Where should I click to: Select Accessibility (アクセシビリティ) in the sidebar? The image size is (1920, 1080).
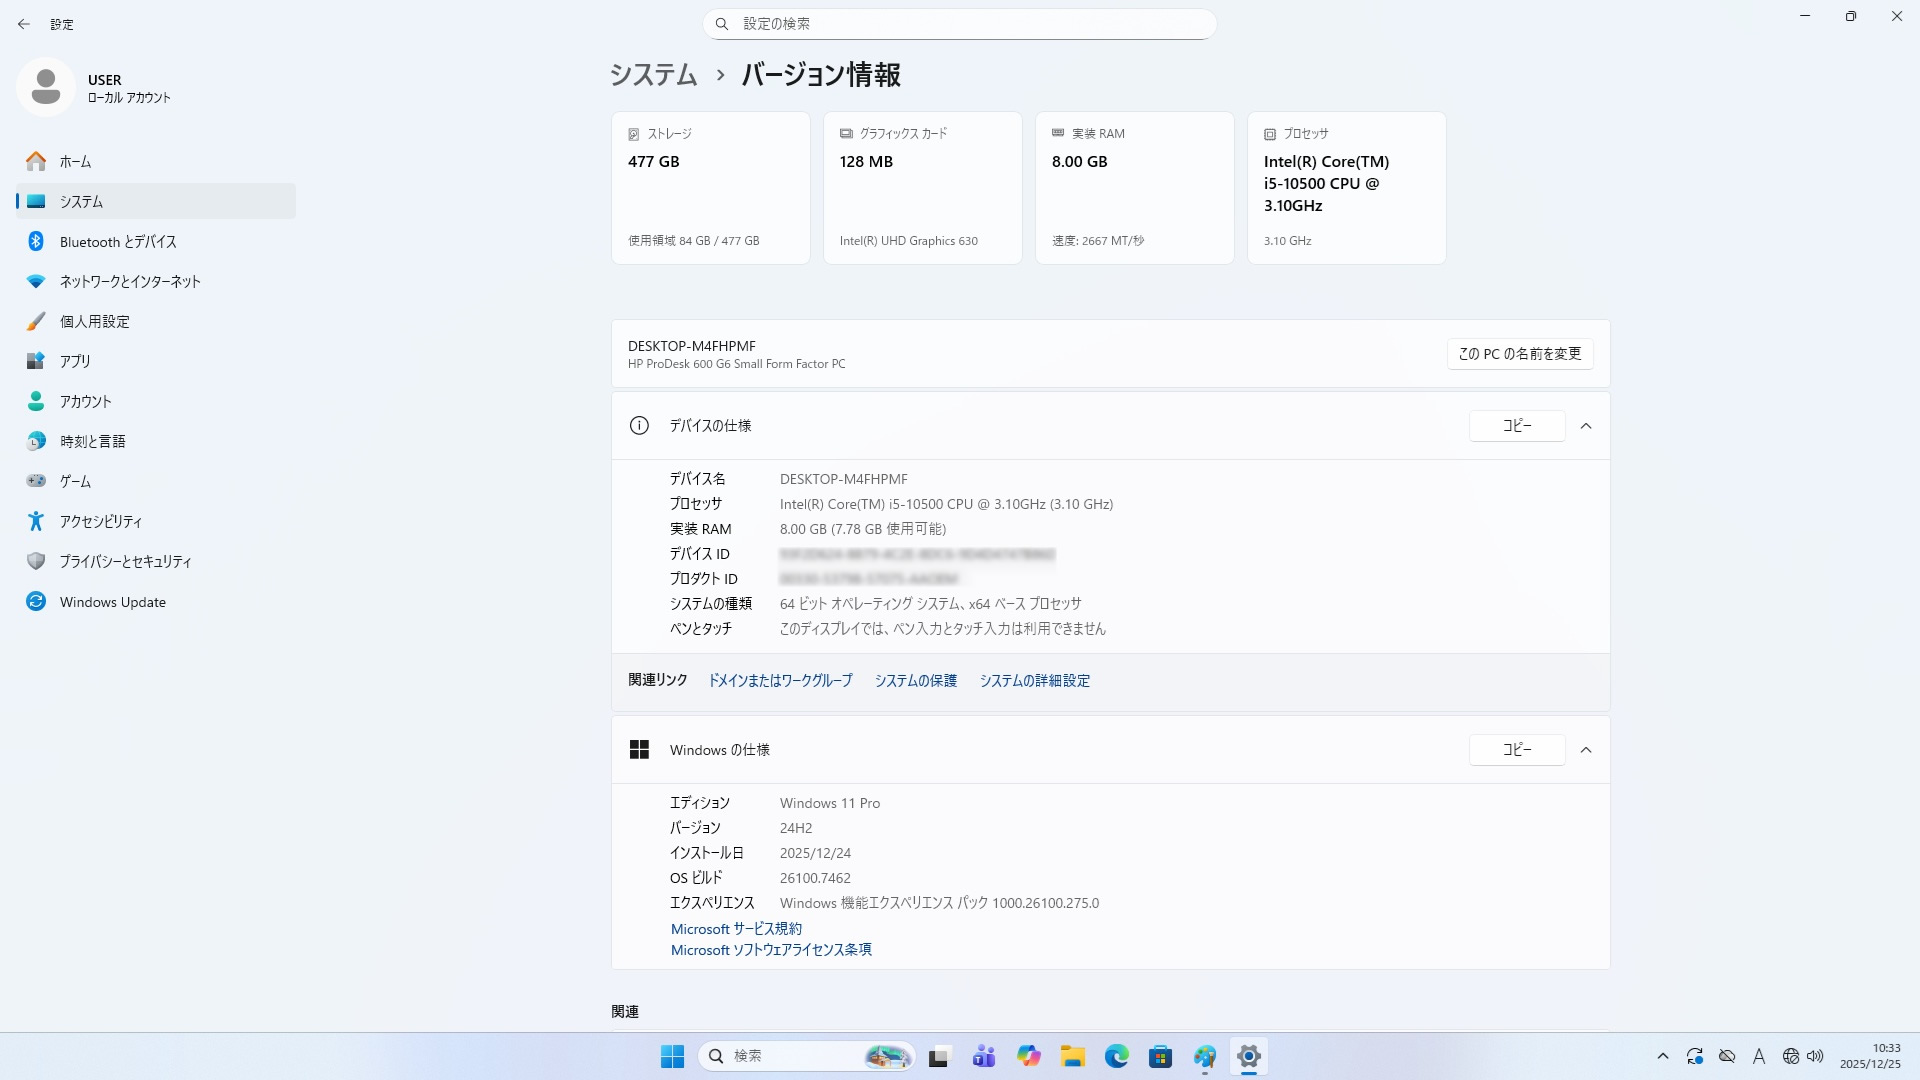[x=100, y=521]
